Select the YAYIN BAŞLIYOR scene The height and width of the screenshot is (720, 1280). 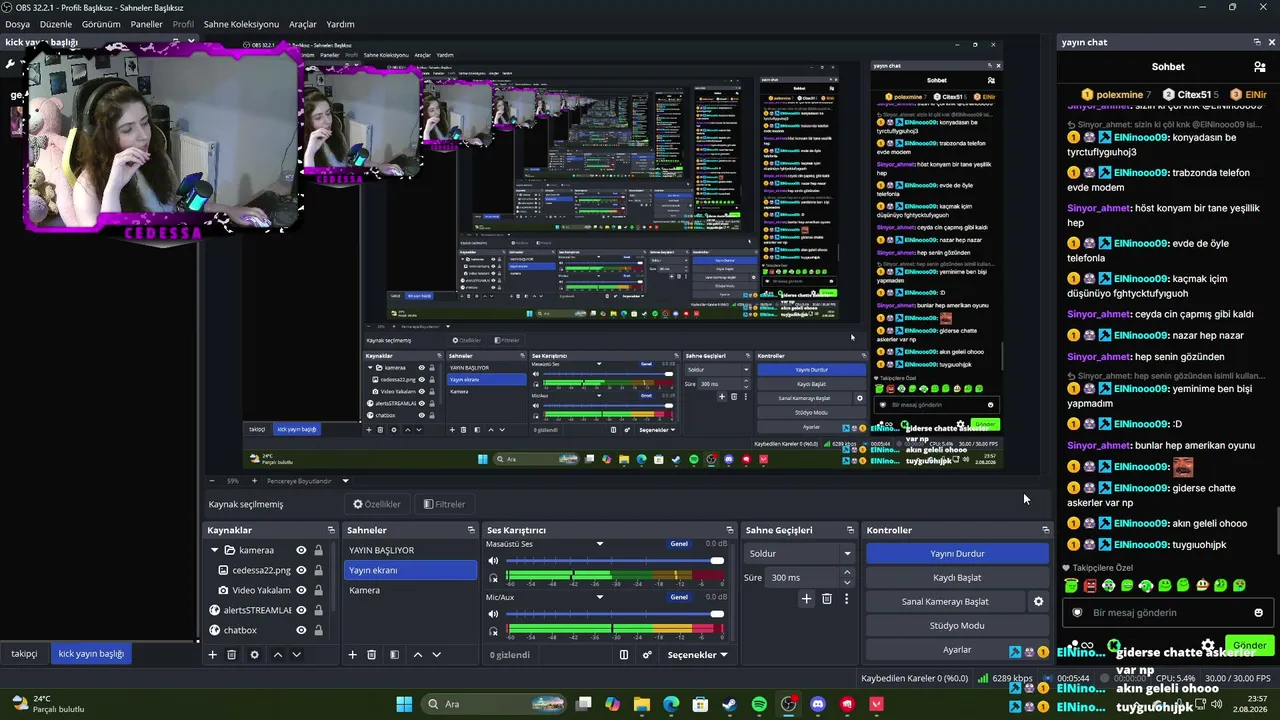(411, 550)
